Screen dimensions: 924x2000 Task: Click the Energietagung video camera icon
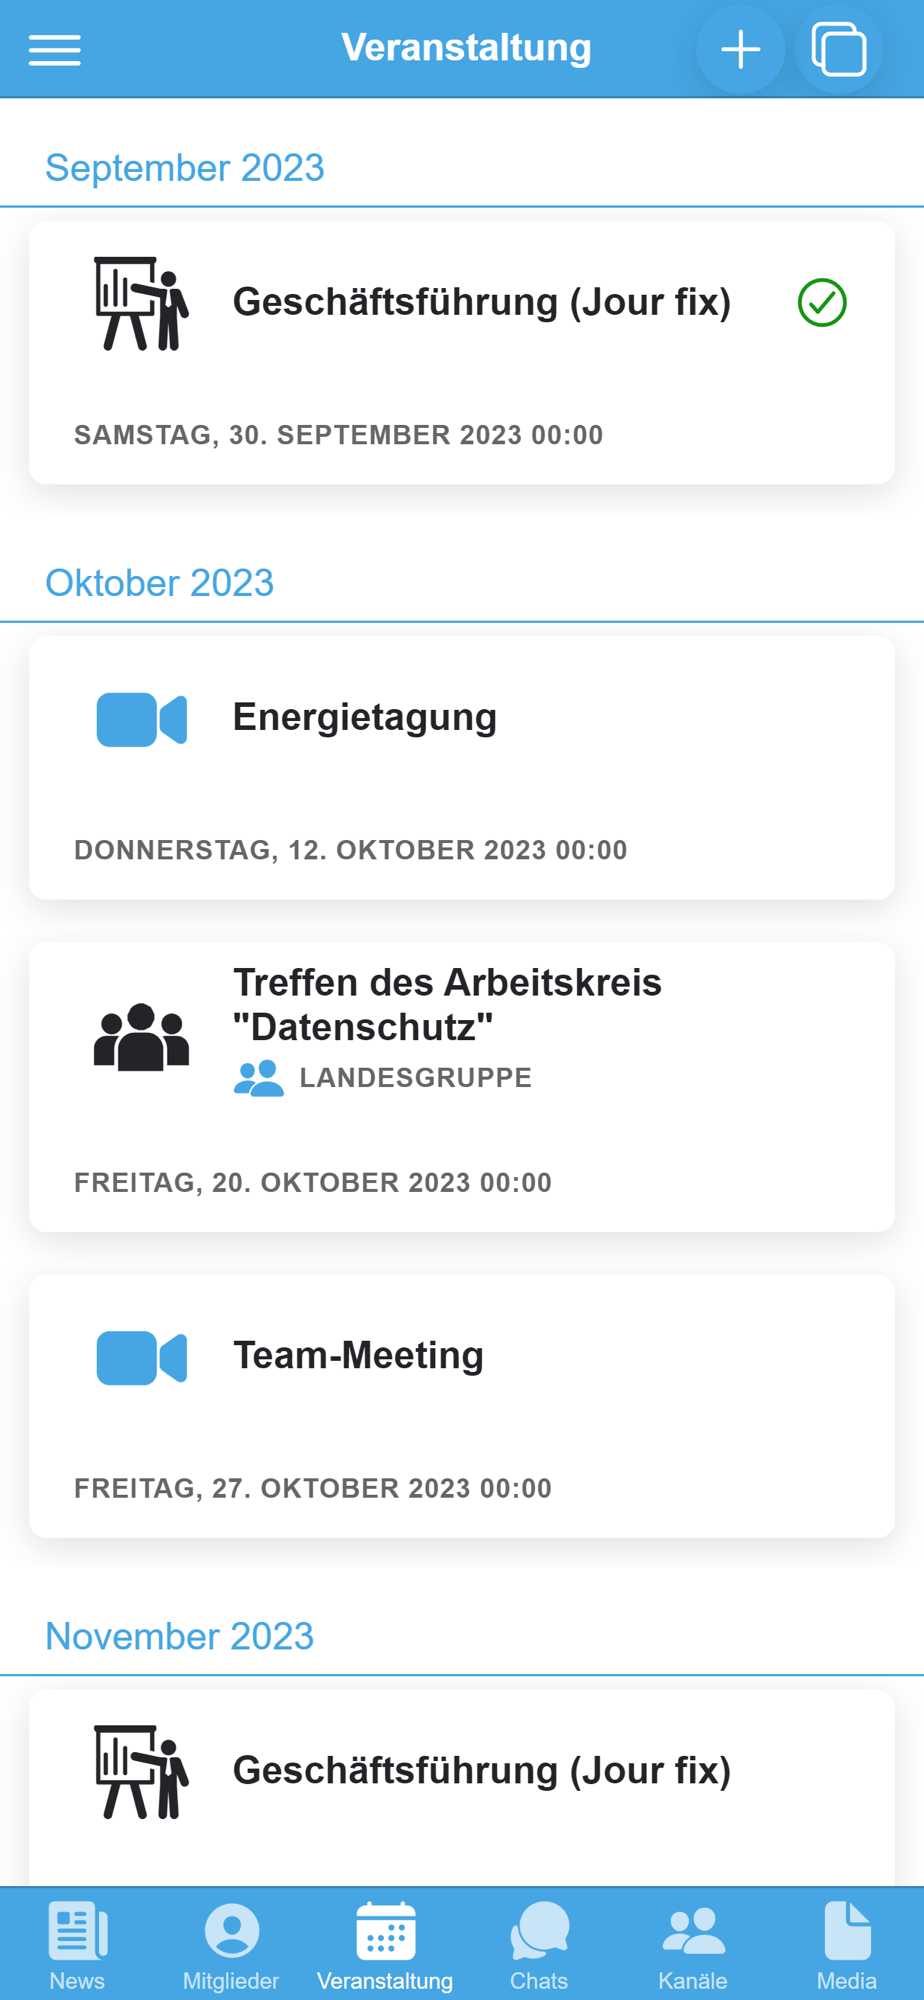point(141,719)
